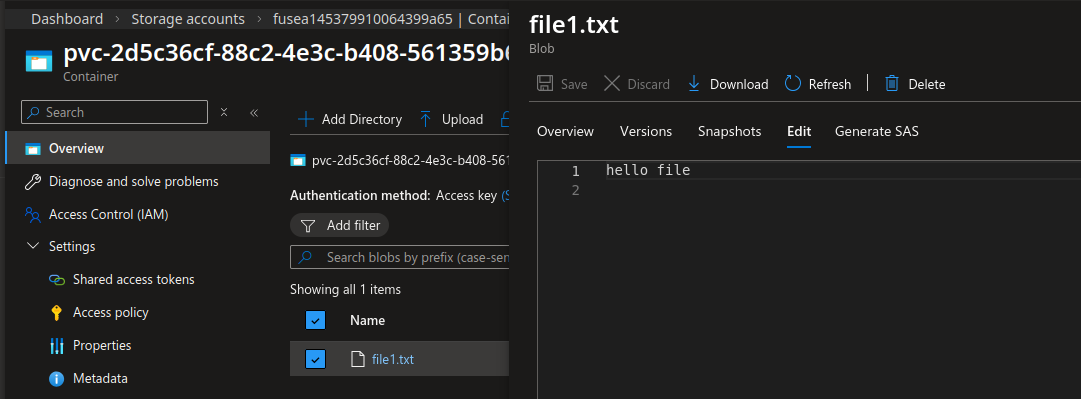Click the 'Authentication method' label
The height and width of the screenshot is (399, 1081).
(360, 196)
